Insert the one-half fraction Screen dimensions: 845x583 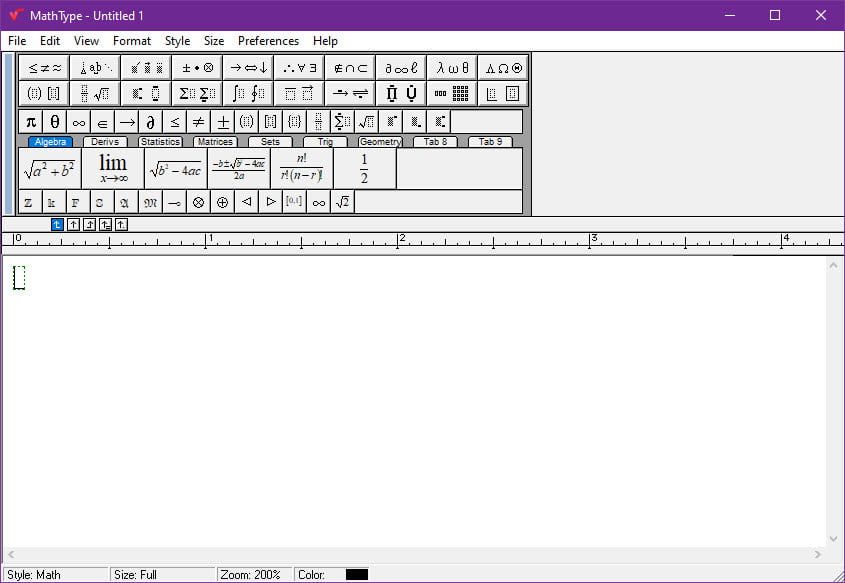click(365, 169)
